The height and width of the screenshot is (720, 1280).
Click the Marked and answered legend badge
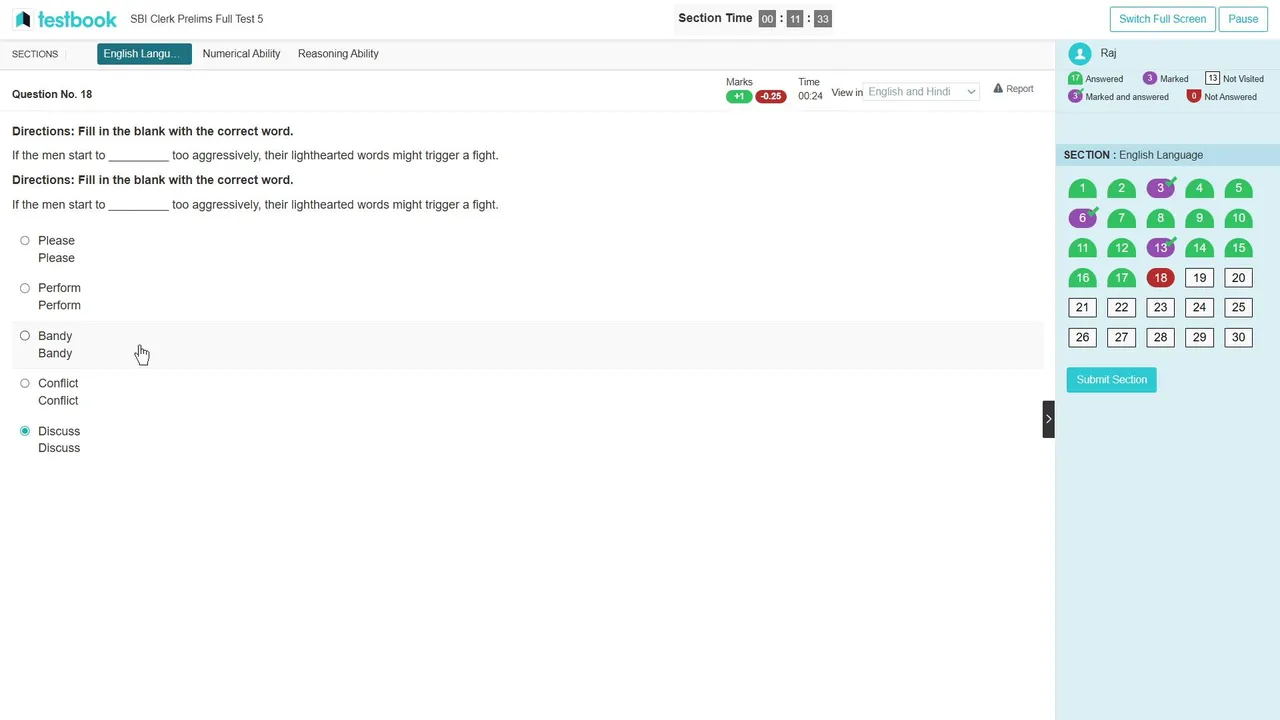[1076, 96]
